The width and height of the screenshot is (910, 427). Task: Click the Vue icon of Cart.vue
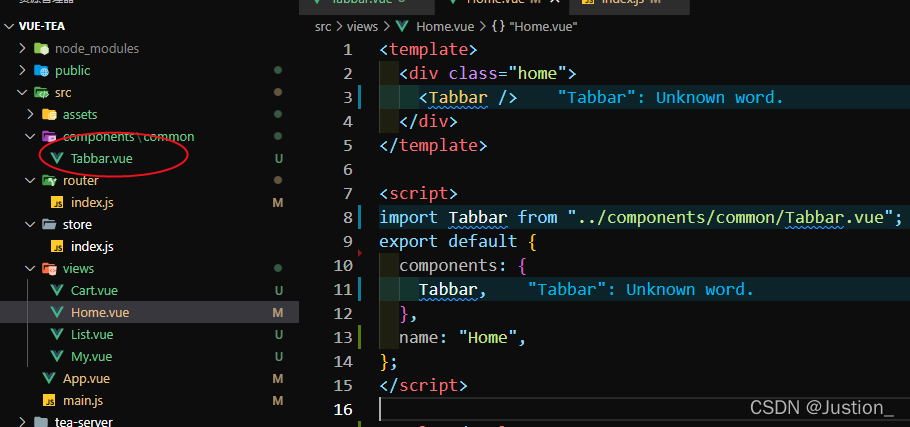[57, 290]
